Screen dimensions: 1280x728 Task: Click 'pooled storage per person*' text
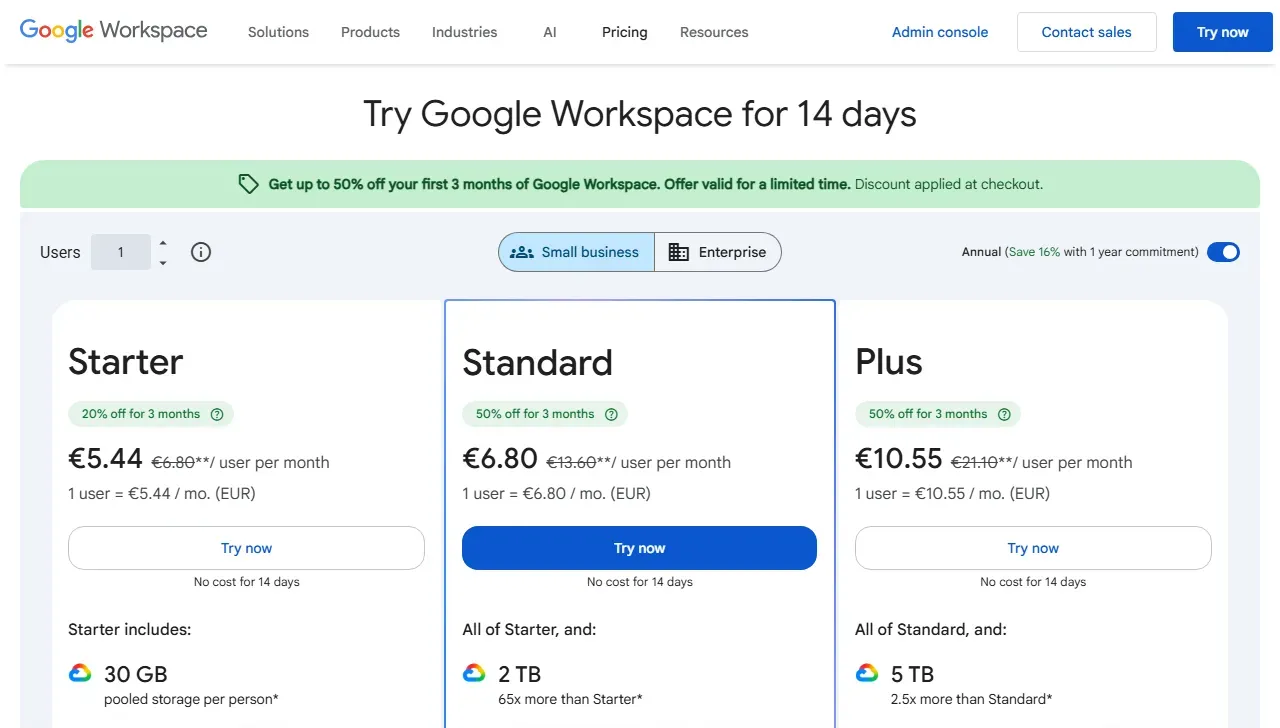[x=191, y=699]
